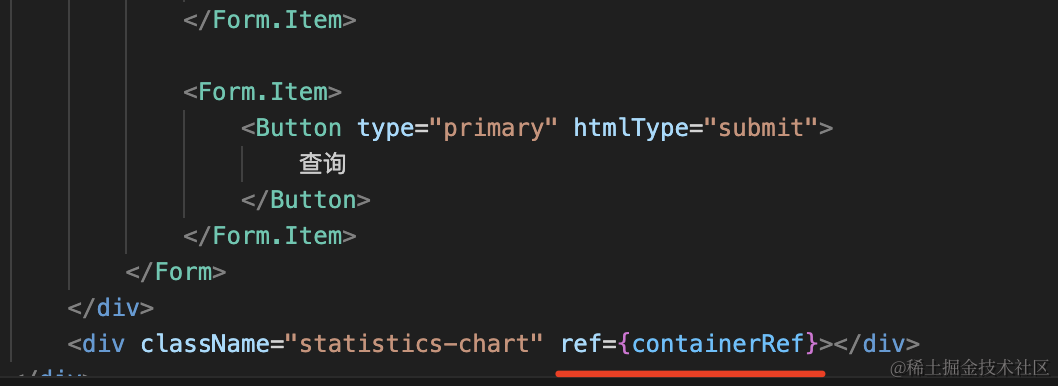Click the containerRef identifier
Viewport: 1058px width, 386px height.
point(718,344)
